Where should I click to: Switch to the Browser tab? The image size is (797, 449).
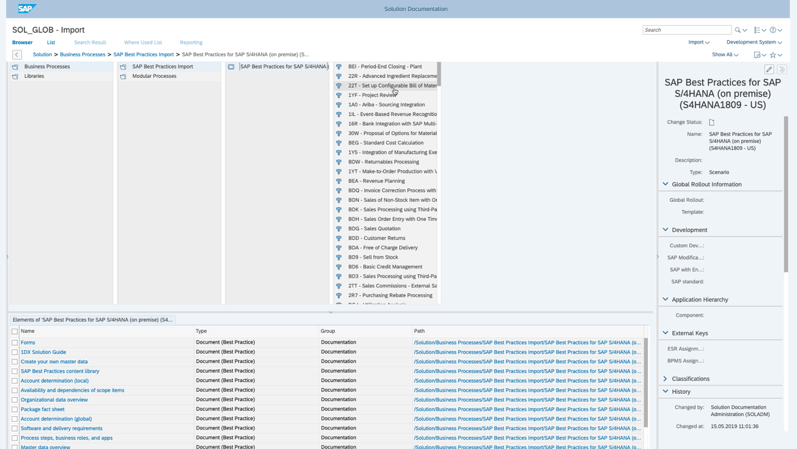point(22,42)
